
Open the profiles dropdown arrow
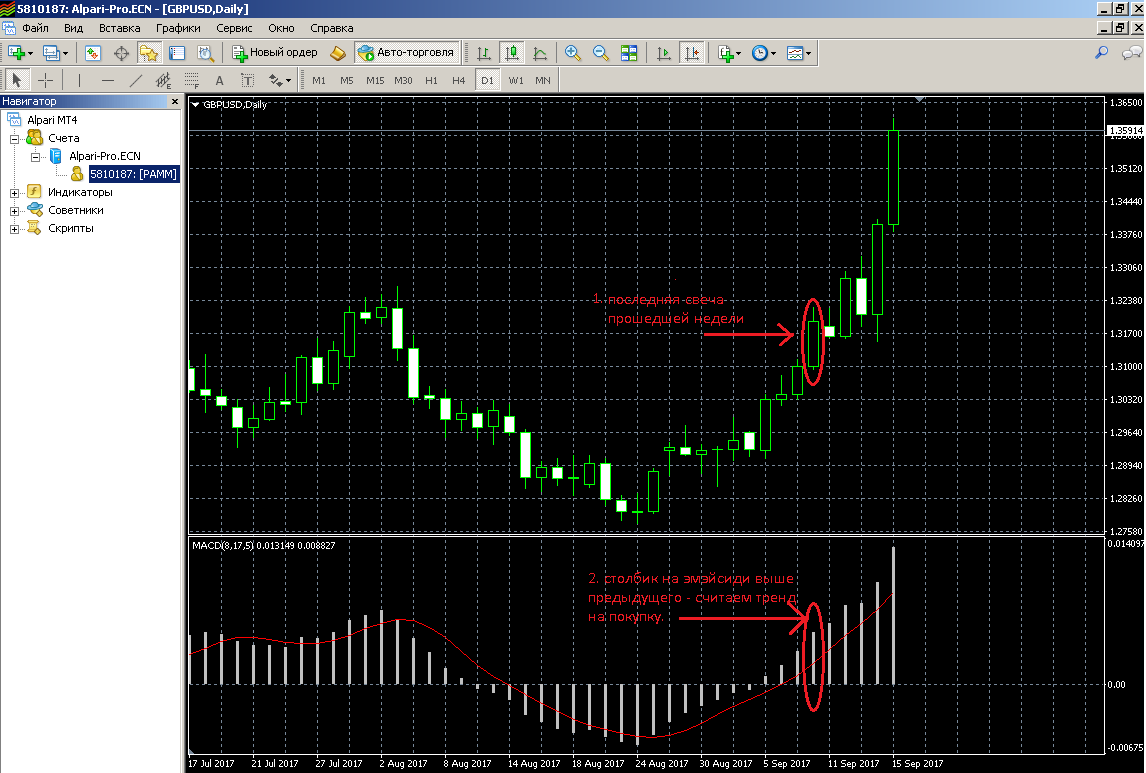click(65, 54)
